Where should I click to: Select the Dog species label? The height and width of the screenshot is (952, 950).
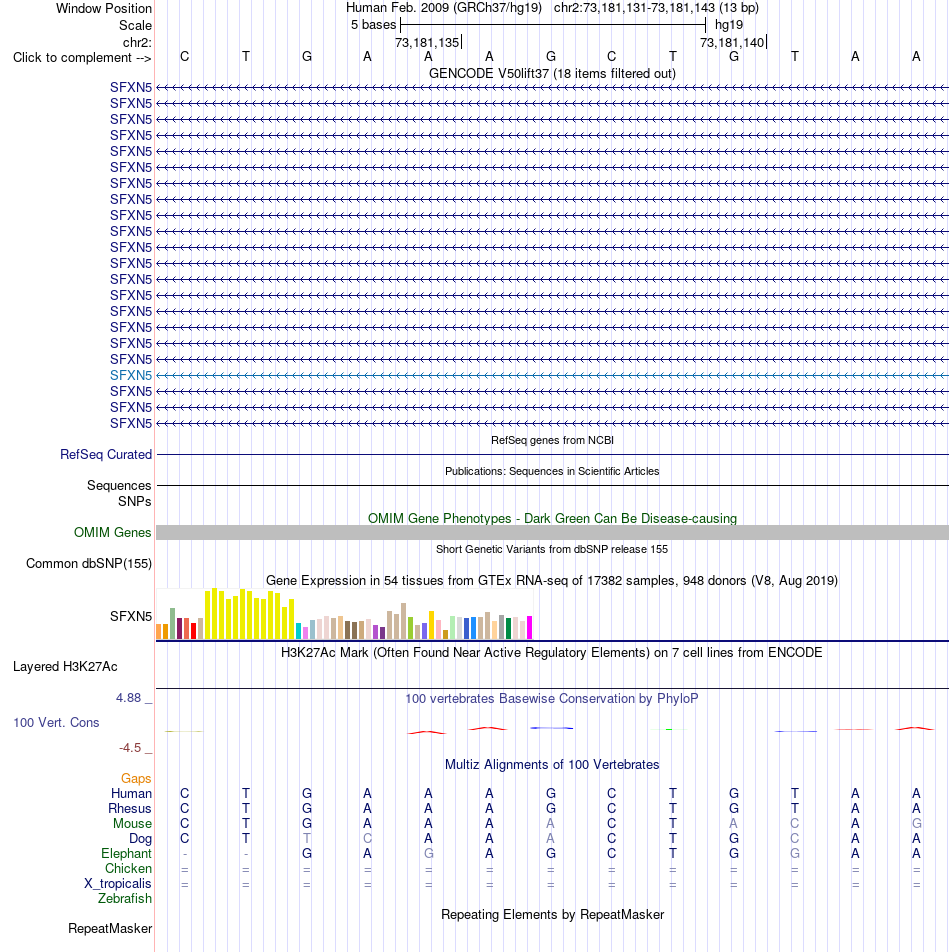140,838
